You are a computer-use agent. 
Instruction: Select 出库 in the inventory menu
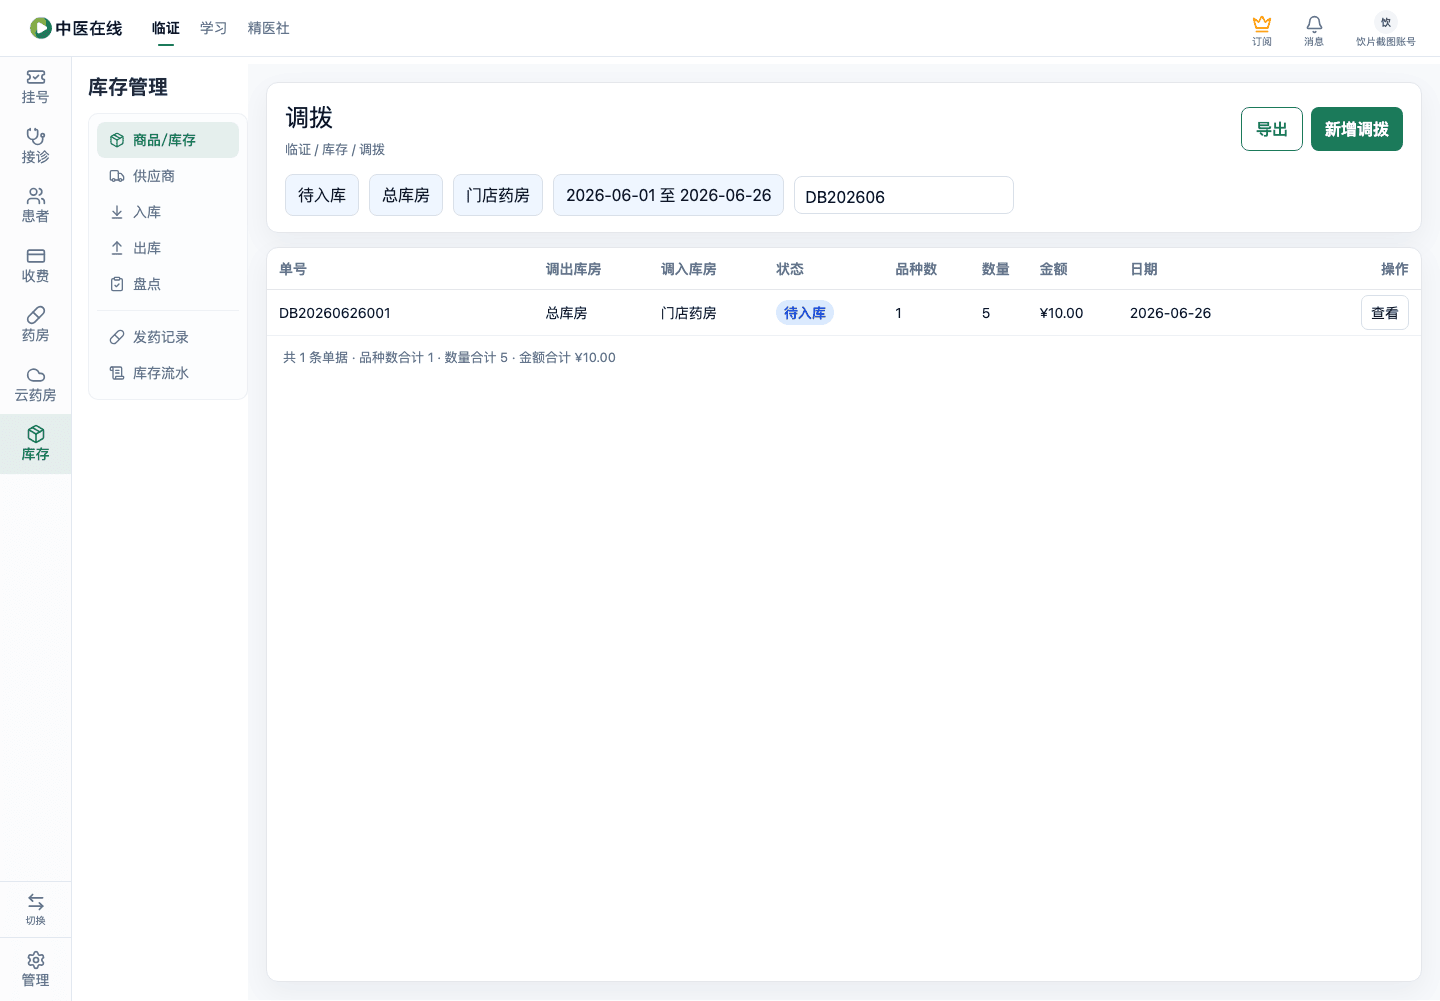click(168, 248)
